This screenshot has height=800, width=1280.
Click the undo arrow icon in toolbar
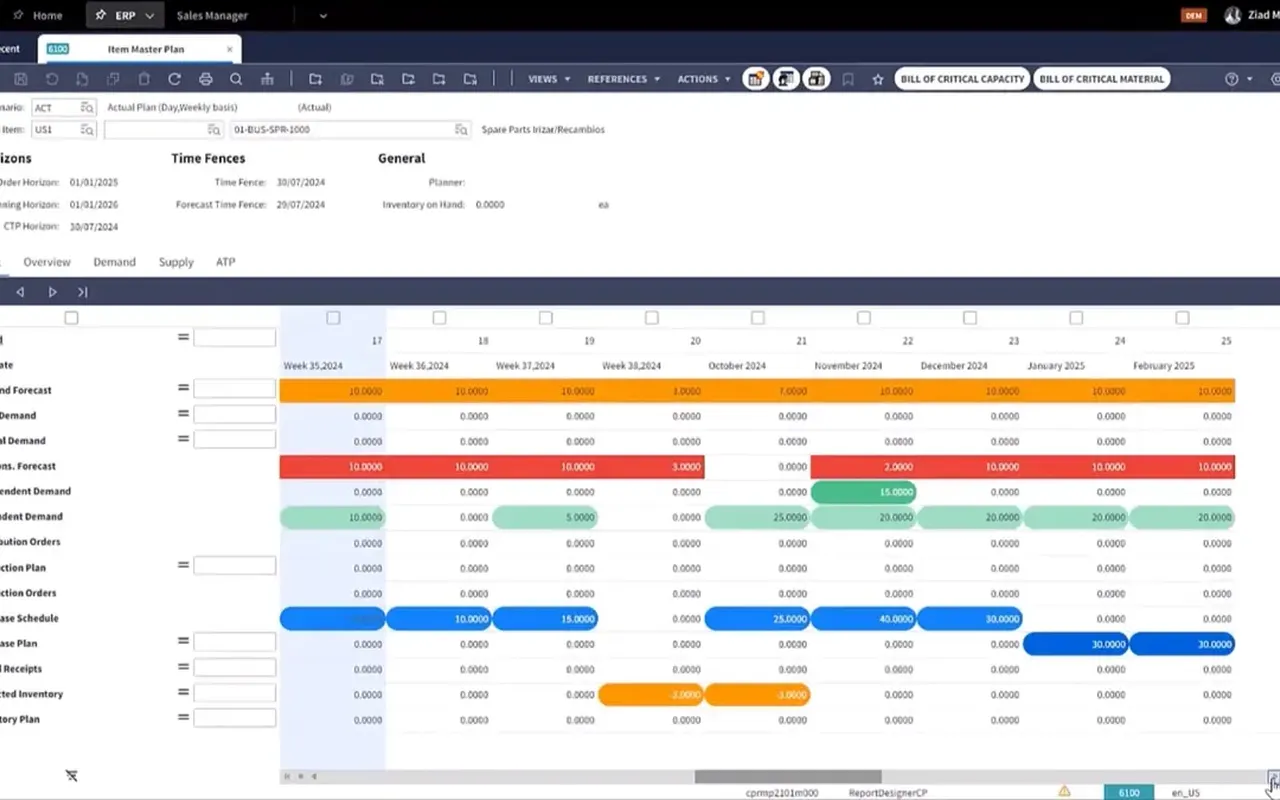[x=52, y=79]
